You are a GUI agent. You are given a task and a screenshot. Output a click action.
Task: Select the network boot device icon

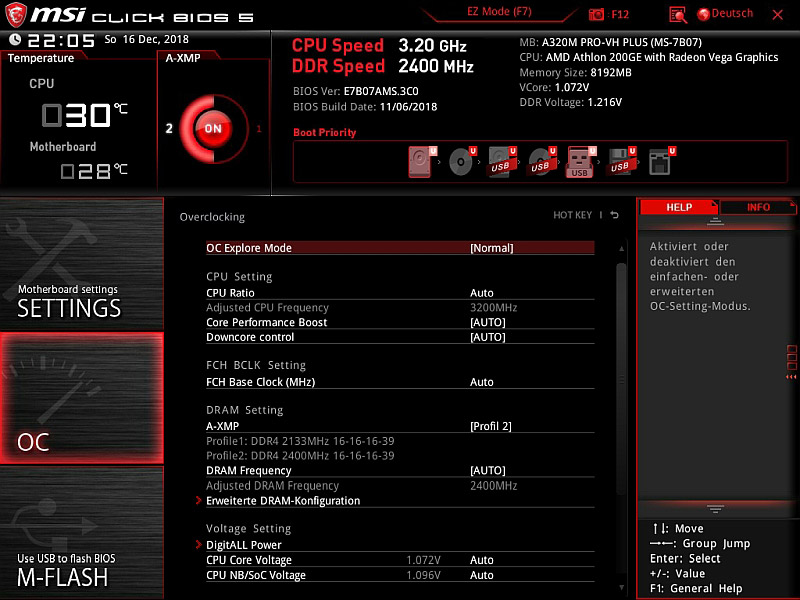tap(661, 162)
